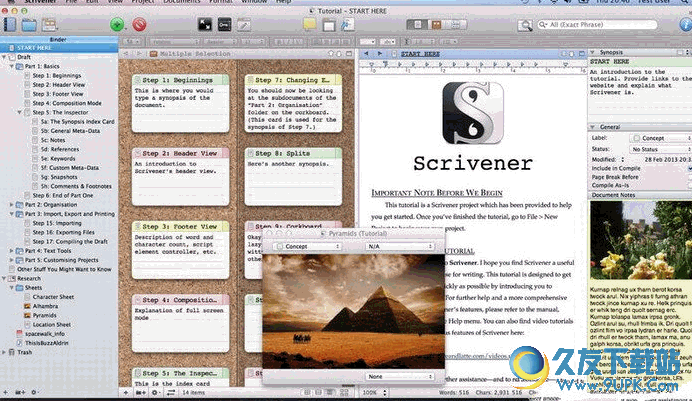Click the red Trash/delete toolbar icon
Image resolution: width=692 pixels, height=401 pixels.
(x=139, y=24)
